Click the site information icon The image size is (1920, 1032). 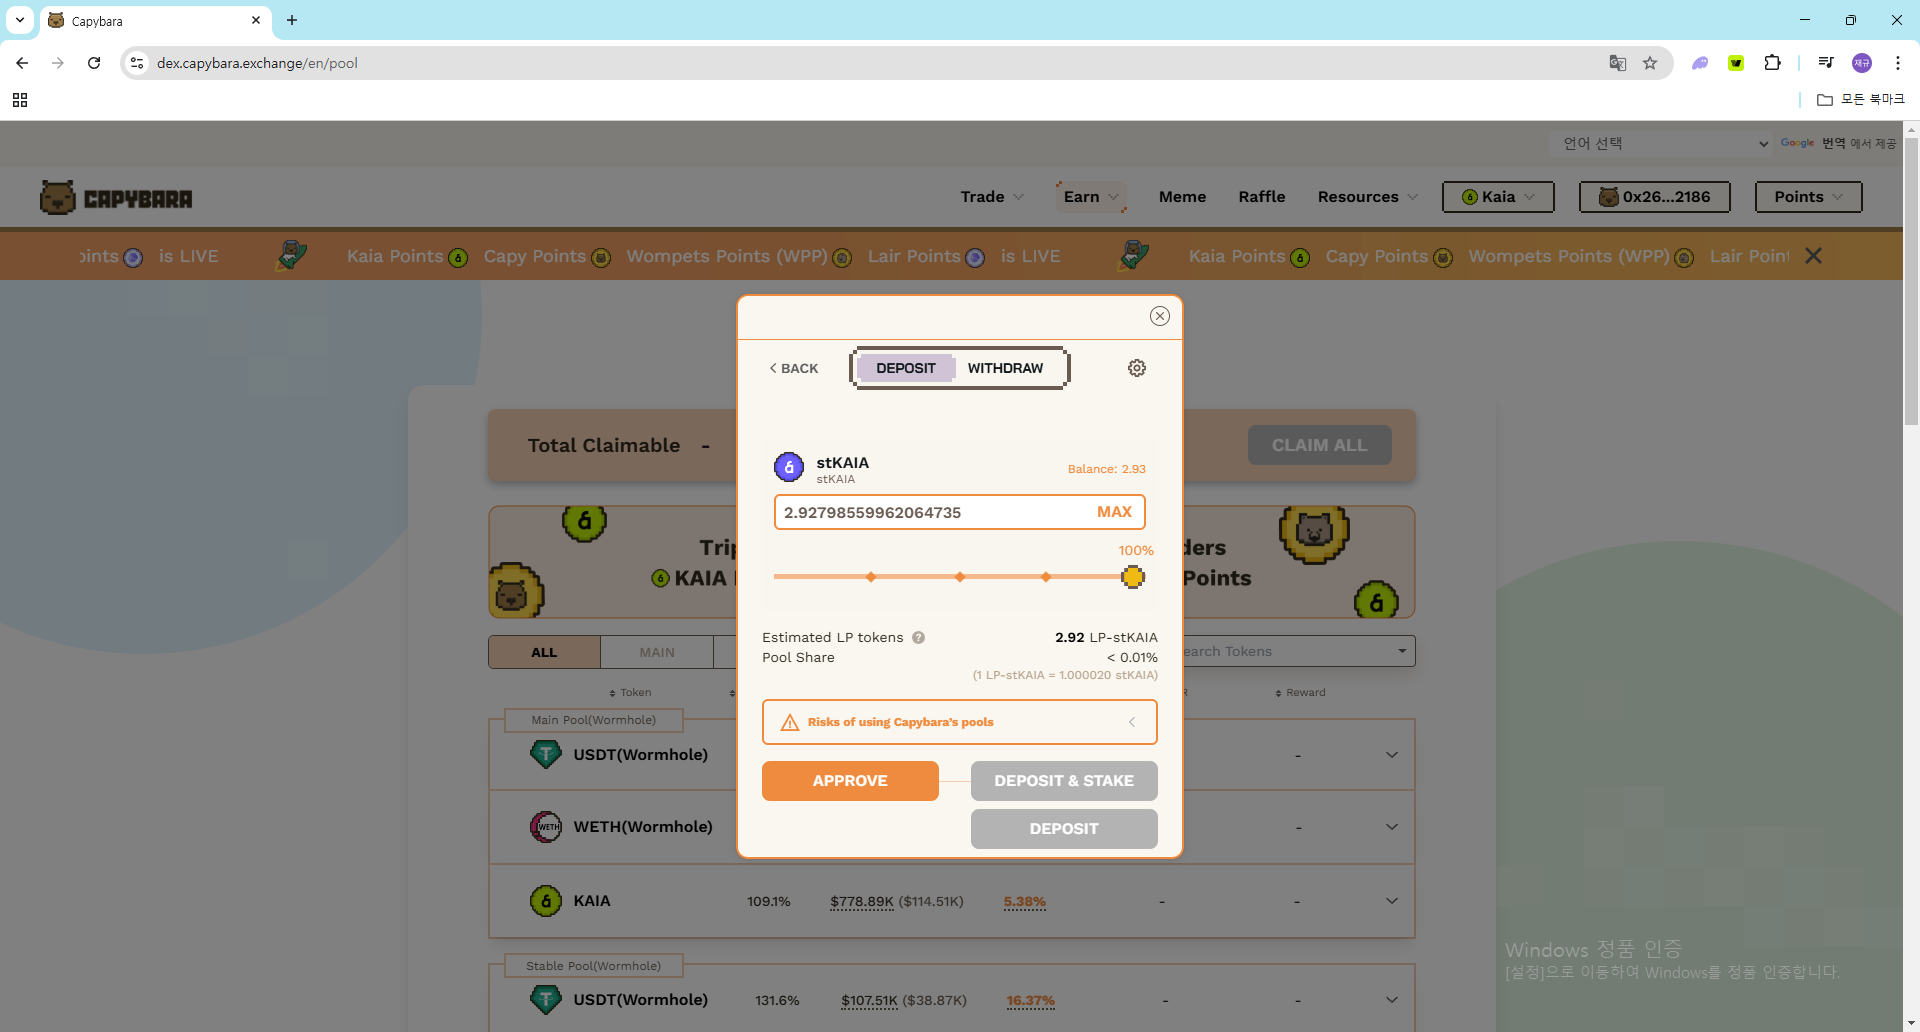(138, 63)
